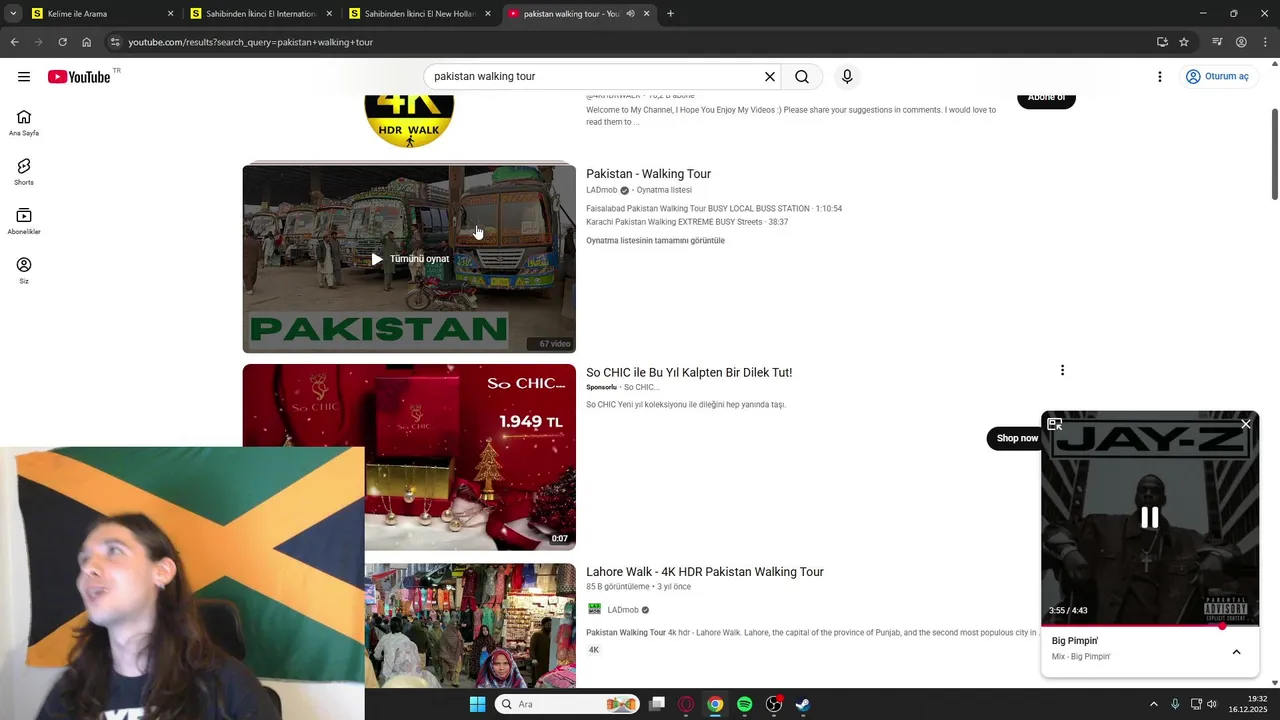Open Shorts in the sidebar
Viewport: 1280px width, 720px height.
click(24, 172)
